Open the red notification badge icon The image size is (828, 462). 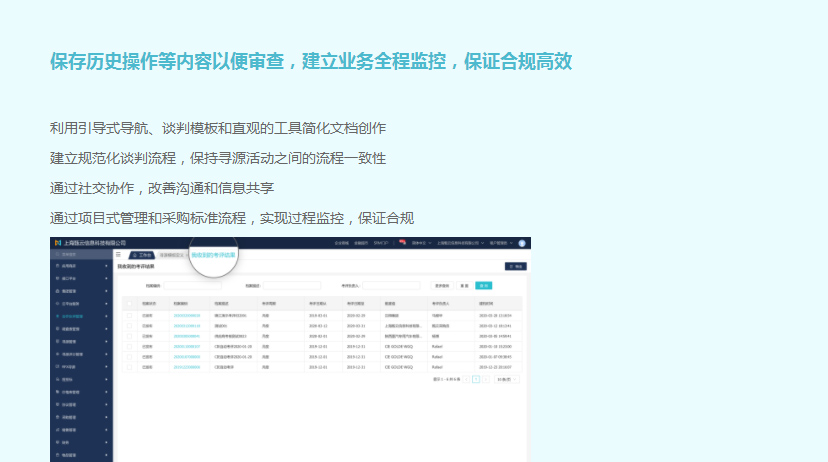(402, 242)
